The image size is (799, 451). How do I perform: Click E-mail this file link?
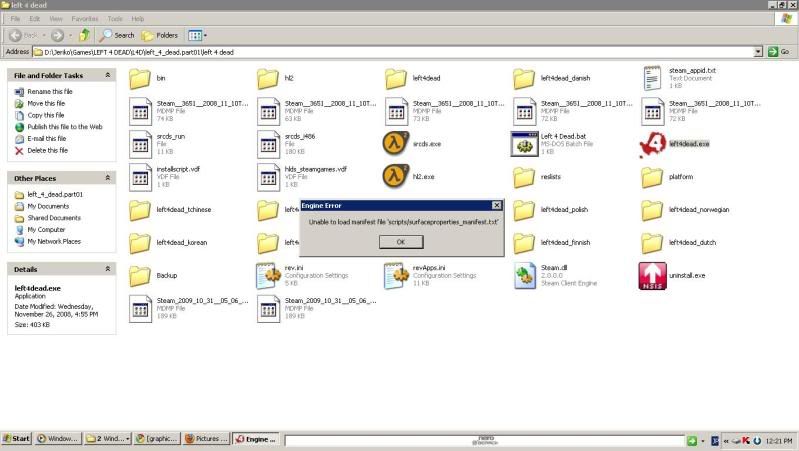point(47,139)
